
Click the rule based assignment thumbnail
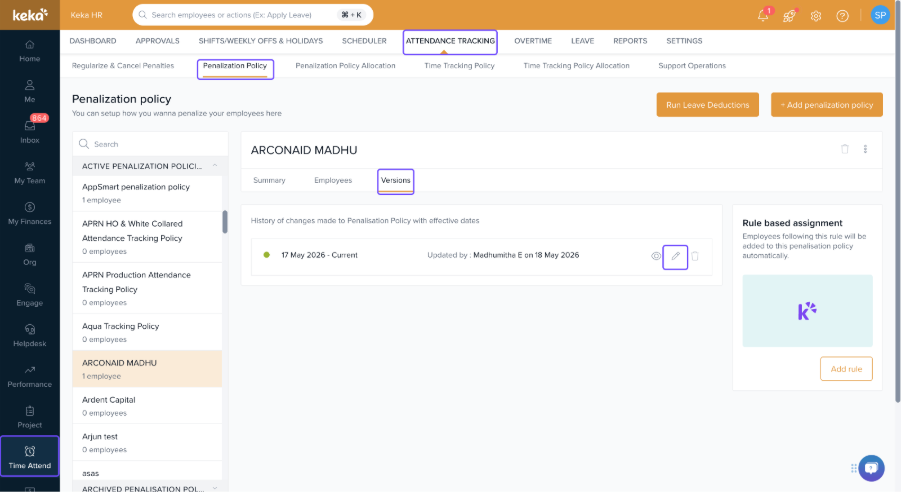click(807, 310)
